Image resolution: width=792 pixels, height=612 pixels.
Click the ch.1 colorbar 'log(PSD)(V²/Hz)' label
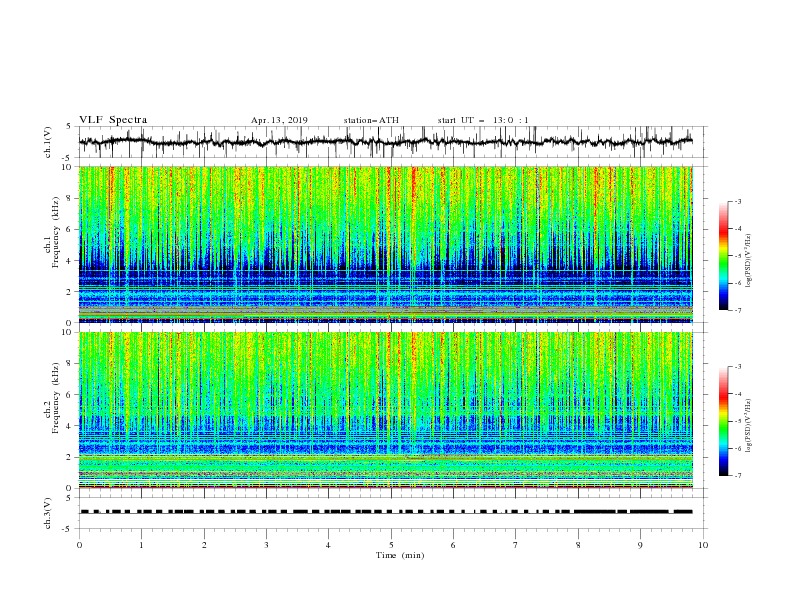[x=749, y=261]
